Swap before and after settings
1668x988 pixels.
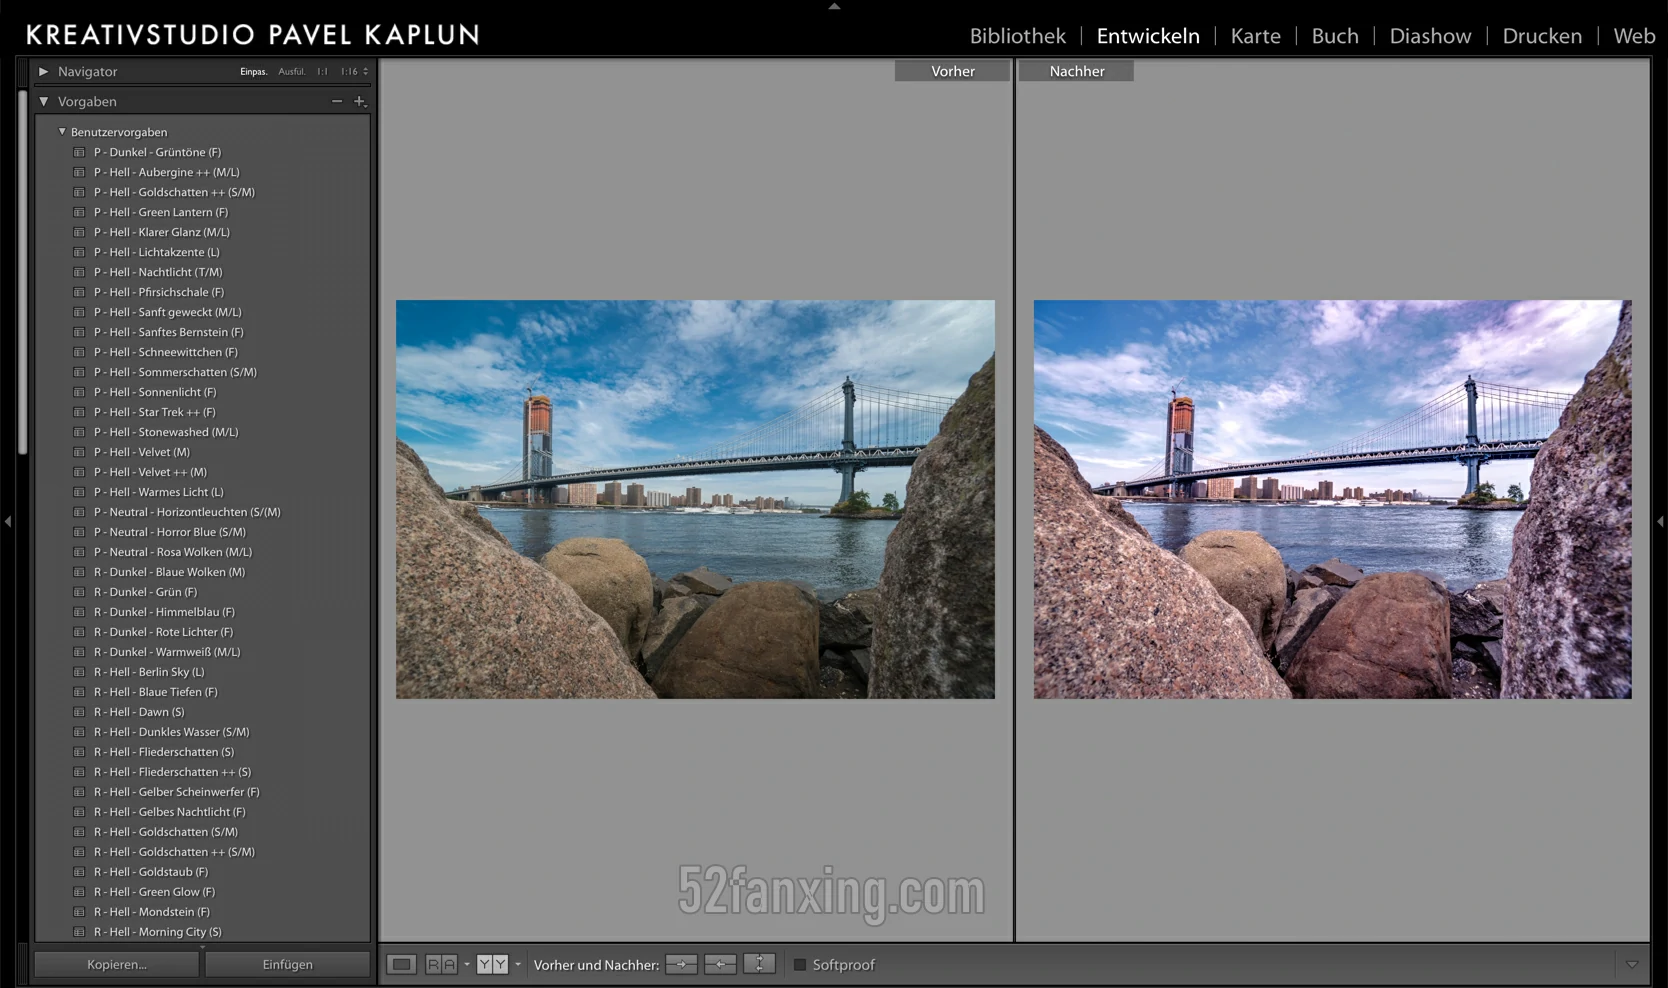point(759,965)
